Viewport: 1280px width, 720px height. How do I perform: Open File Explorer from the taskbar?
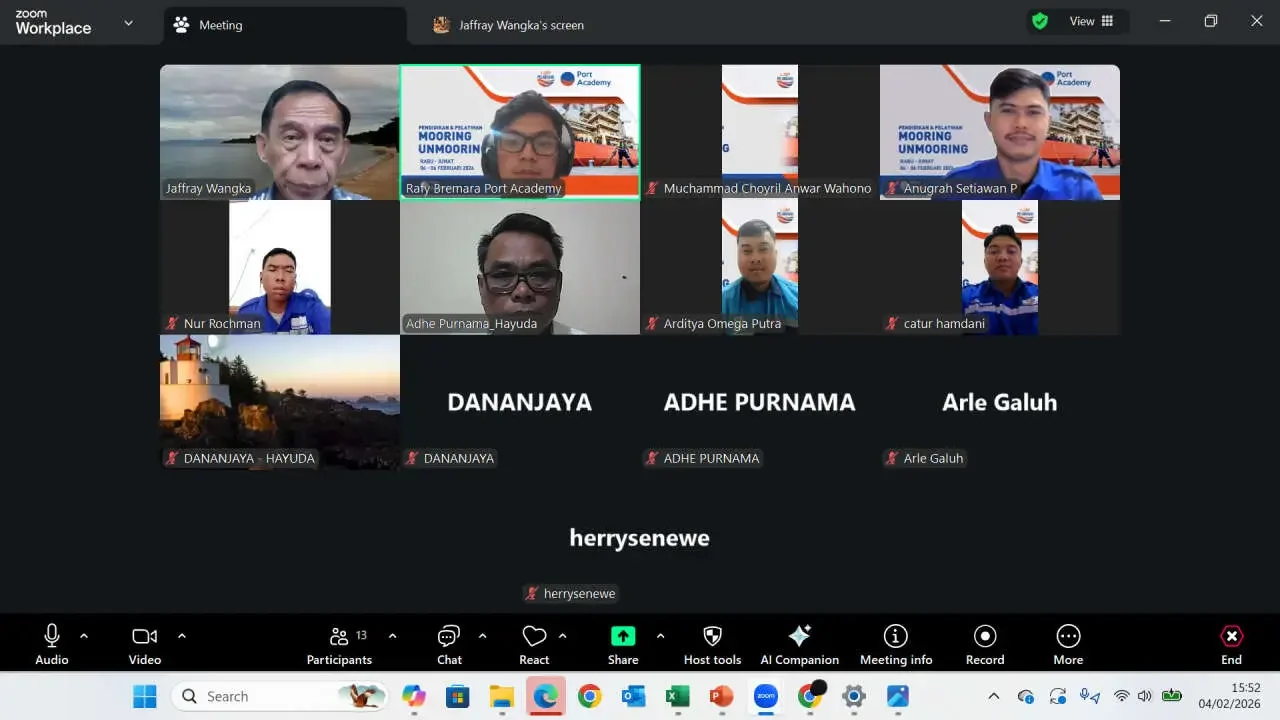[x=502, y=696]
